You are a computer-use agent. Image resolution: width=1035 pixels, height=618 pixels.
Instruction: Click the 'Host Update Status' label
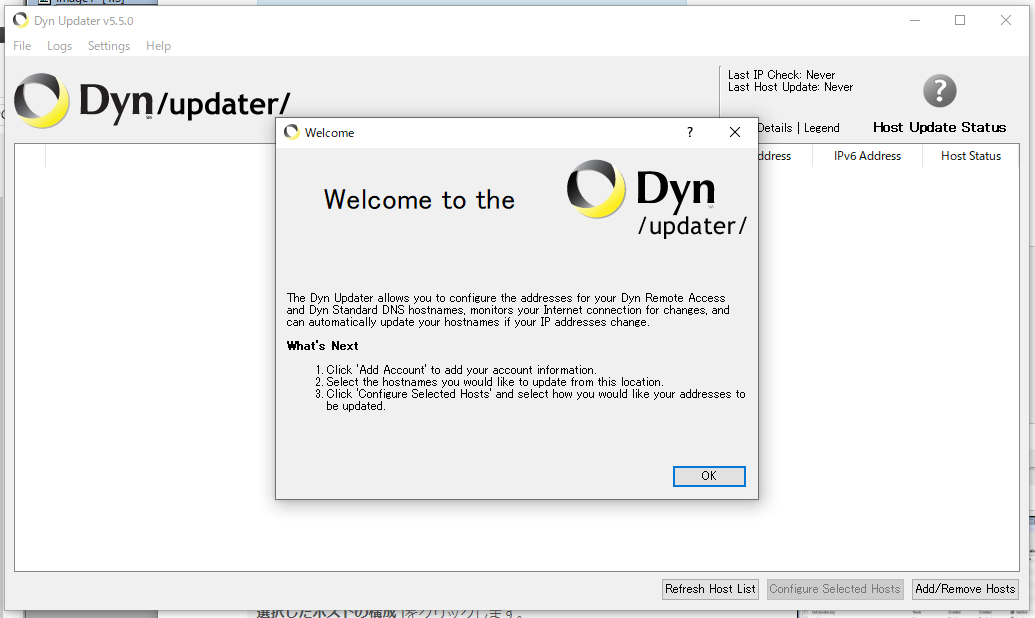pyautogui.click(x=939, y=127)
